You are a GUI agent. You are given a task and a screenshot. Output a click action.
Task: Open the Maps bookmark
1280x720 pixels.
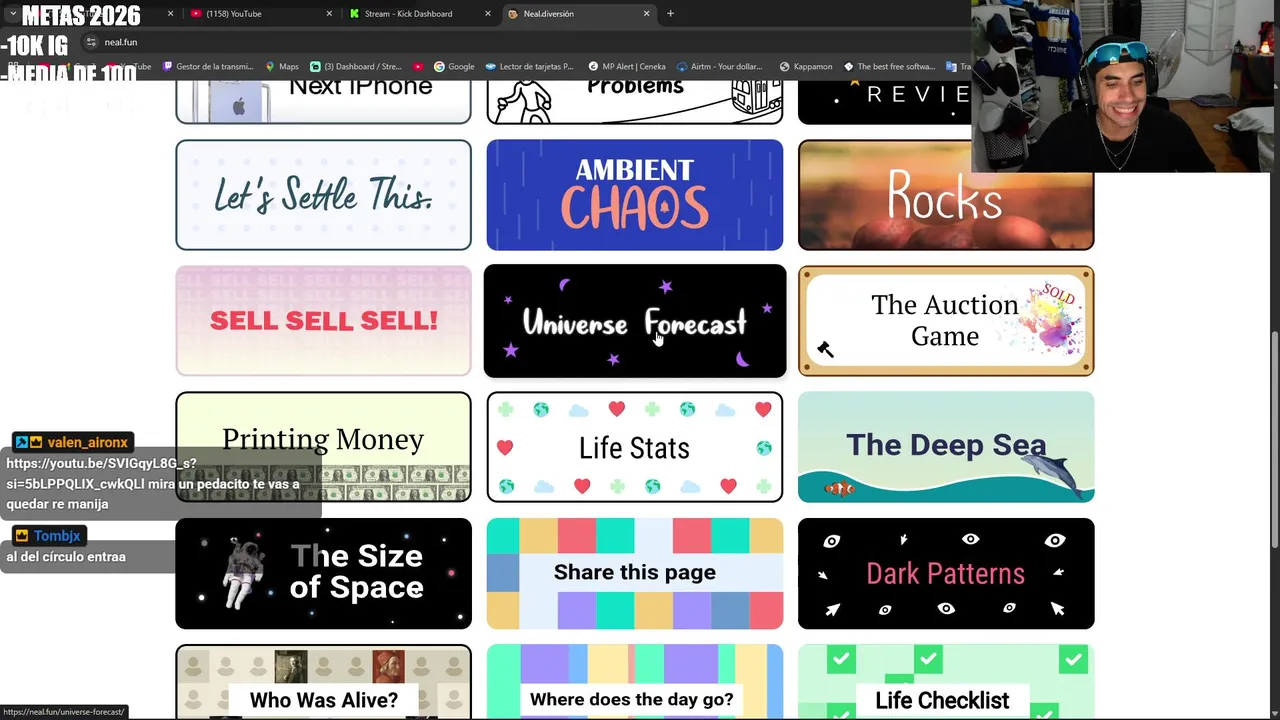click(282, 67)
